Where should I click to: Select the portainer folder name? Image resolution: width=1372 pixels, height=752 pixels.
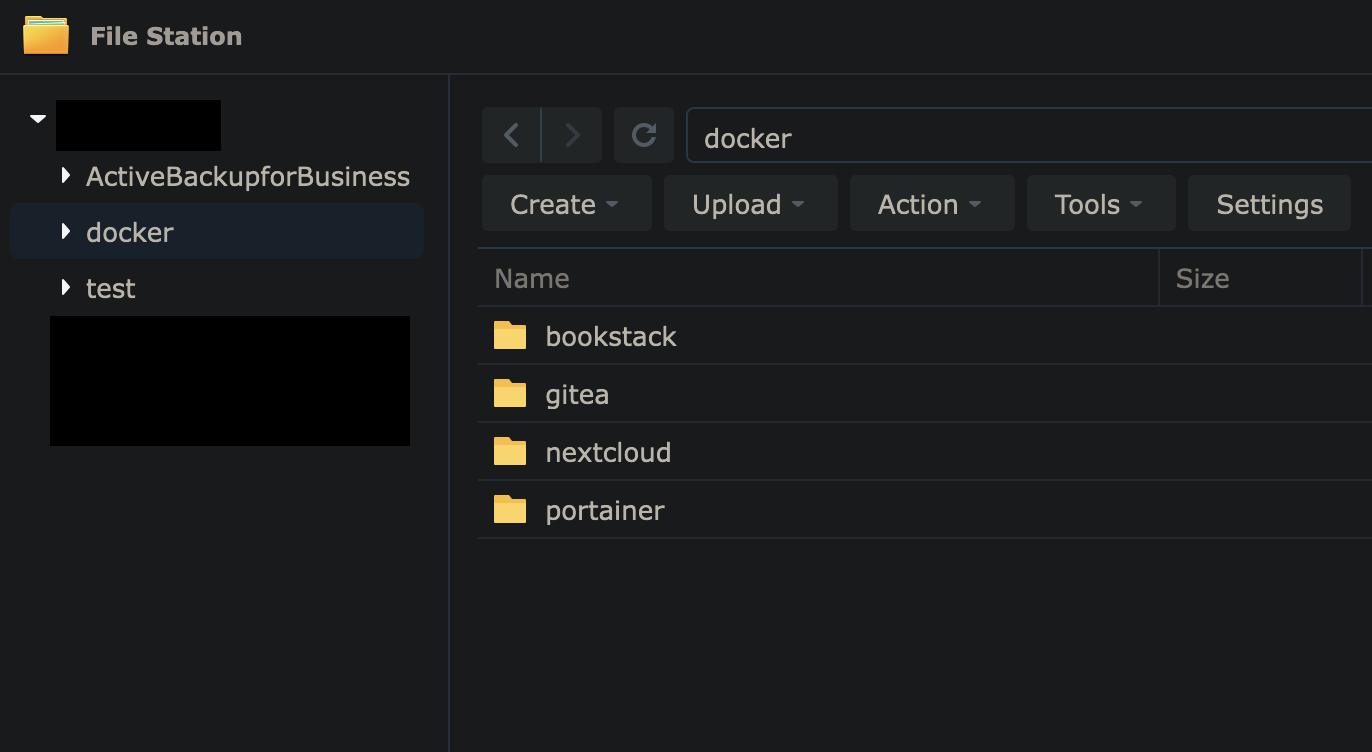(x=605, y=511)
